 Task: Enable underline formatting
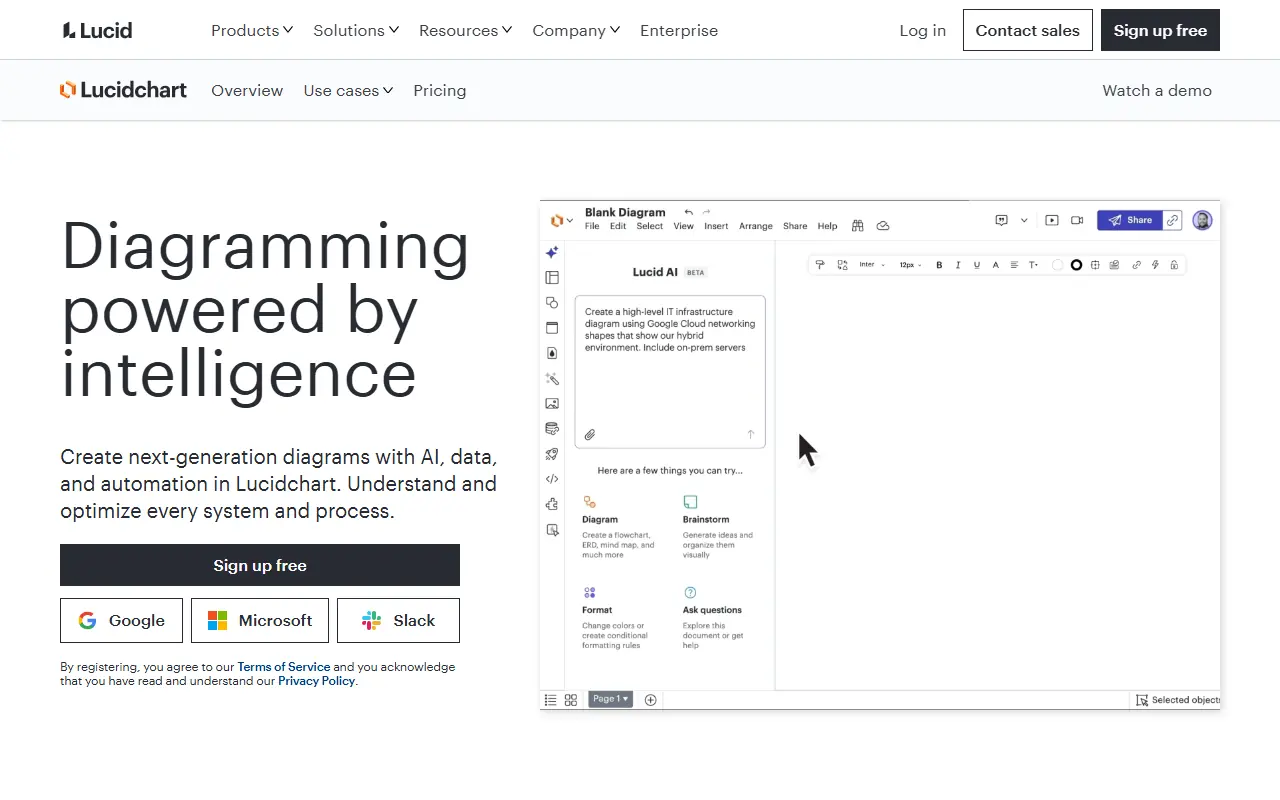[976, 264]
